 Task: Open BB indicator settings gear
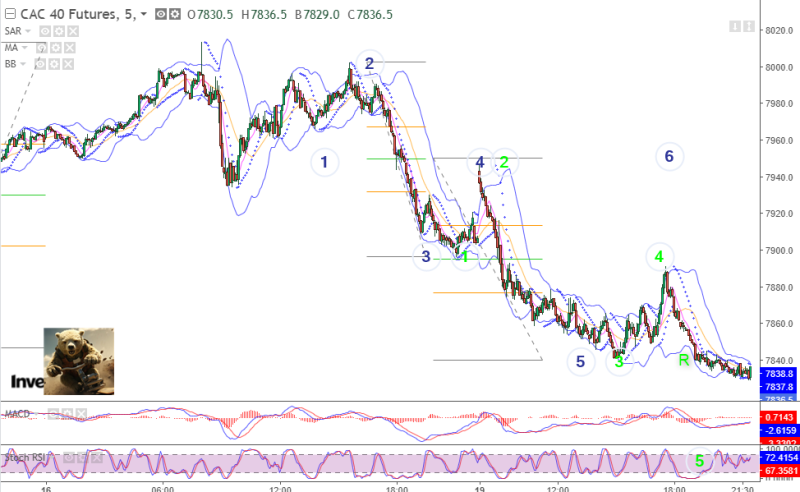pos(54,64)
